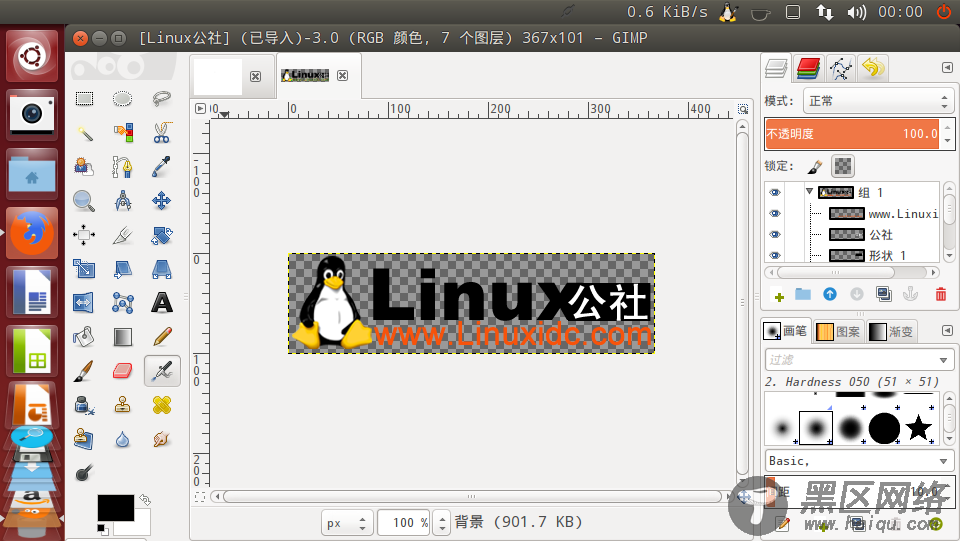Viewport: 960px width, 541px height.
Task: Open the Basic brush tag dropdown
Action: coord(859,461)
